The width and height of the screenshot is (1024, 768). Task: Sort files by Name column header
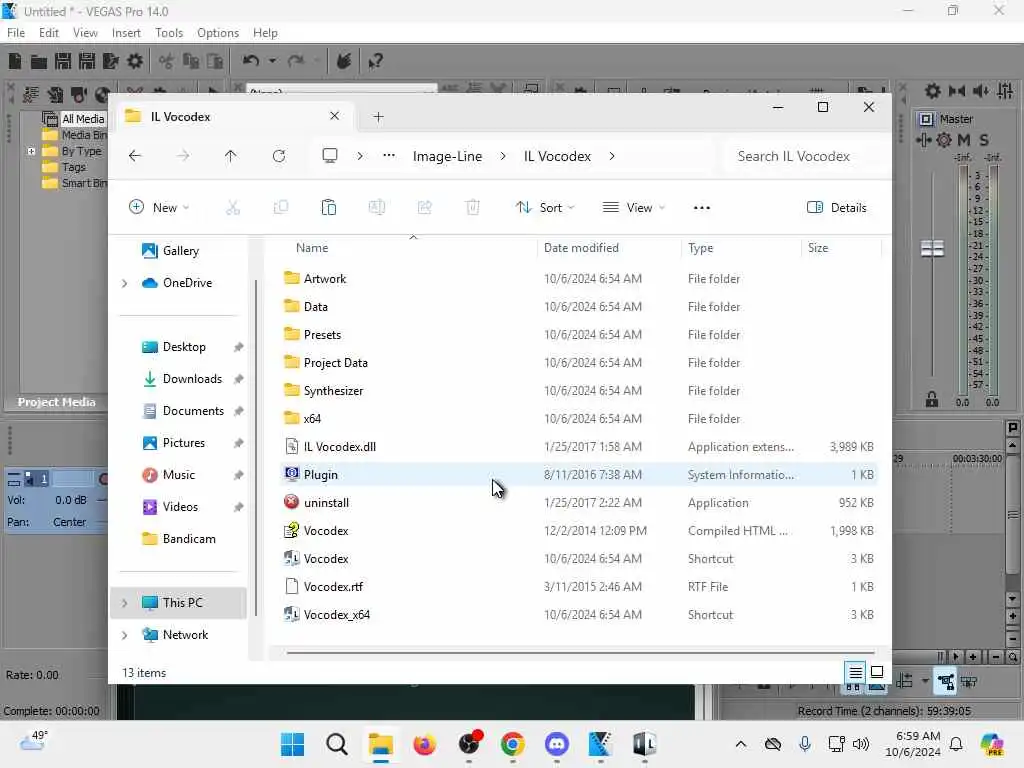tap(312, 248)
